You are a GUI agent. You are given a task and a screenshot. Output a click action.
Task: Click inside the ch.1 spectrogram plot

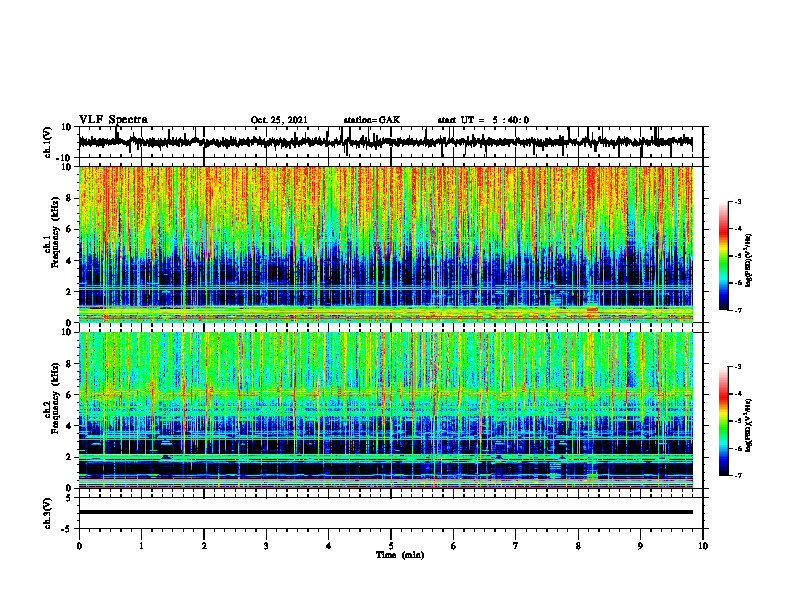pos(385,244)
